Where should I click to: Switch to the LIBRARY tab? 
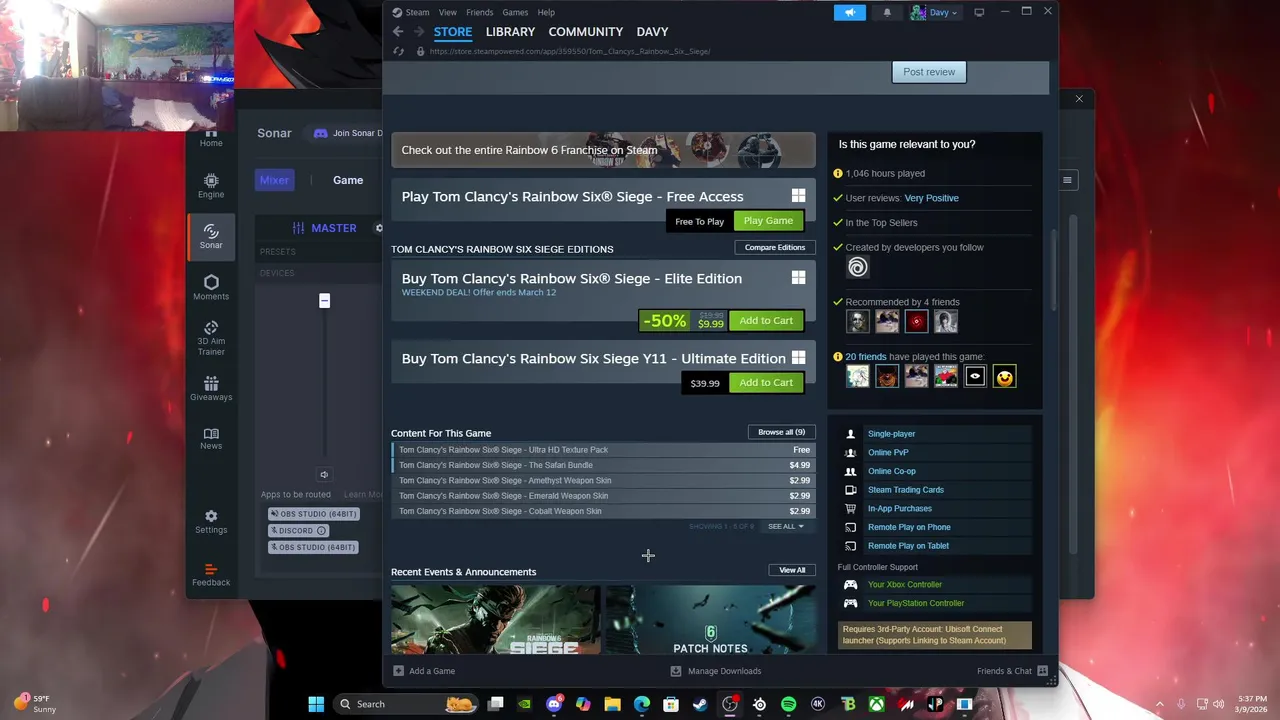[510, 32]
